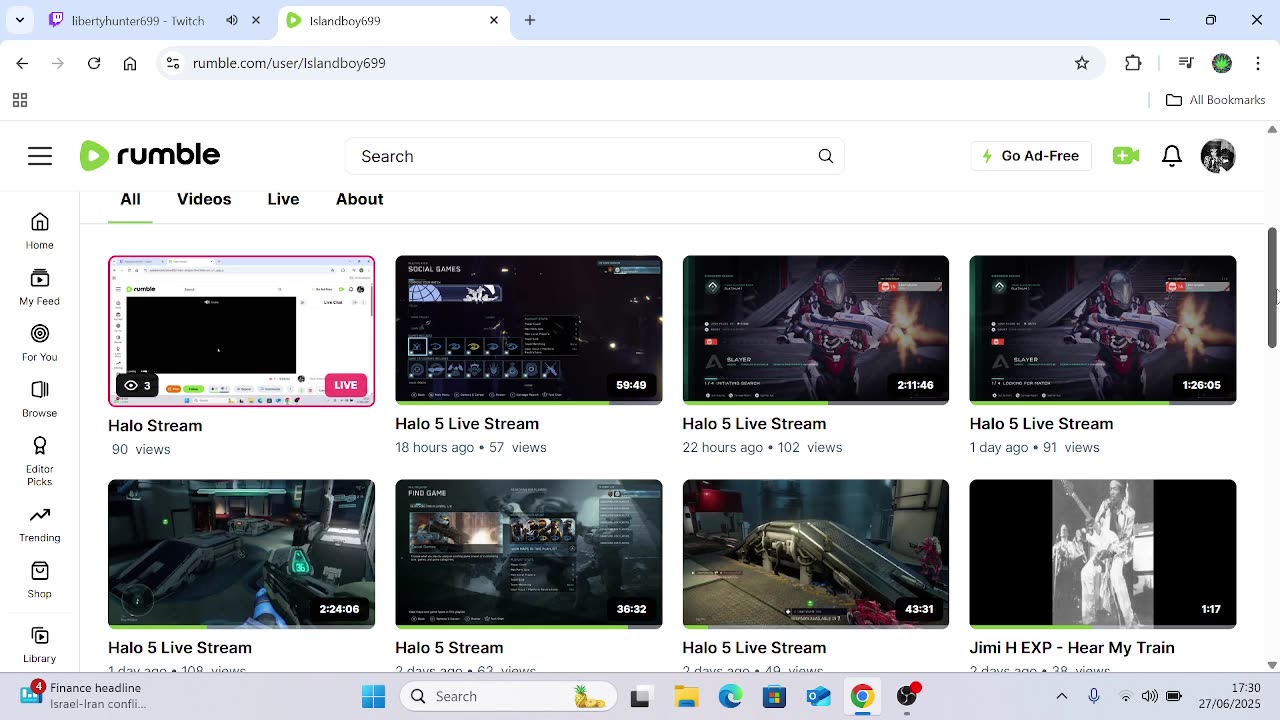Viewport: 1280px width, 720px height.
Task: Open the 59:49 video thumbnail
Action: tap(529, 330)
